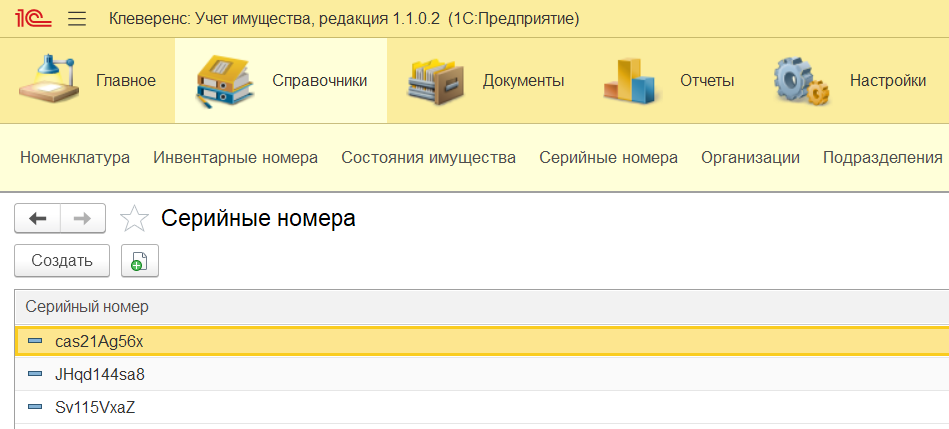Open the hamburger main menu

coord(77,19)
